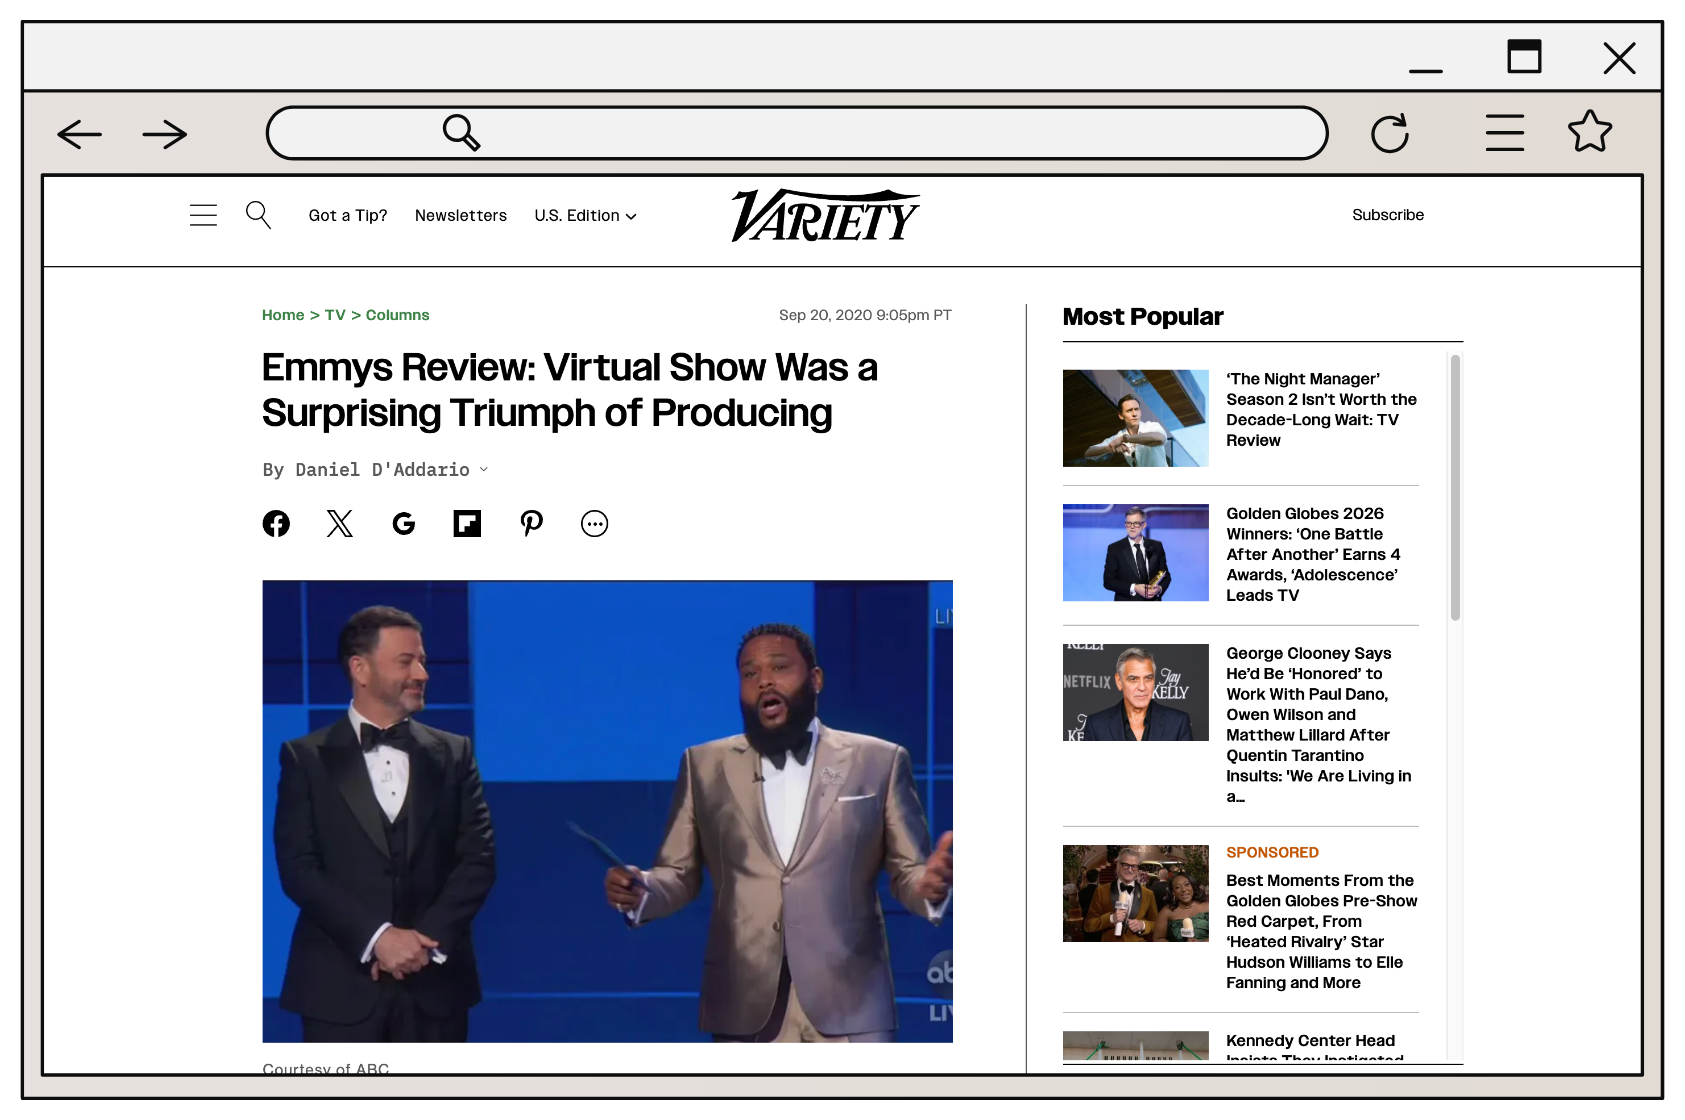Show more sharing options ellipsis icon
This screenshot has width=1685, height=1120.
[x=595, y=523]
